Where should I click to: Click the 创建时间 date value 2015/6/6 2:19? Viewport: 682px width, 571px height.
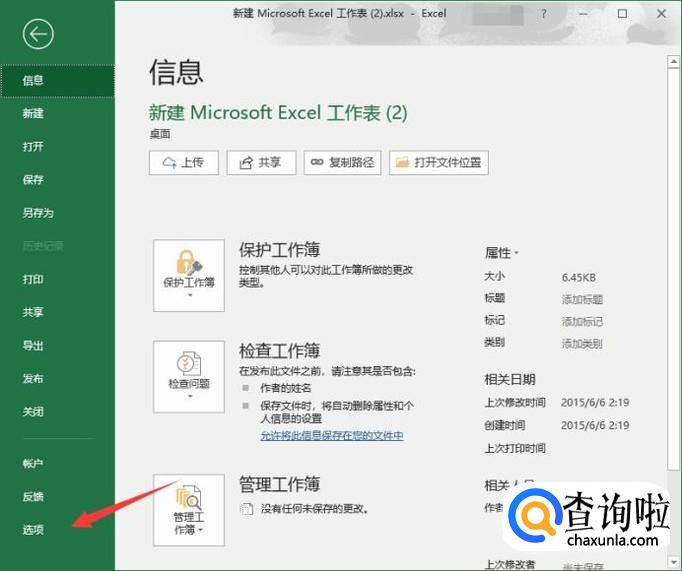pos(595,425)
